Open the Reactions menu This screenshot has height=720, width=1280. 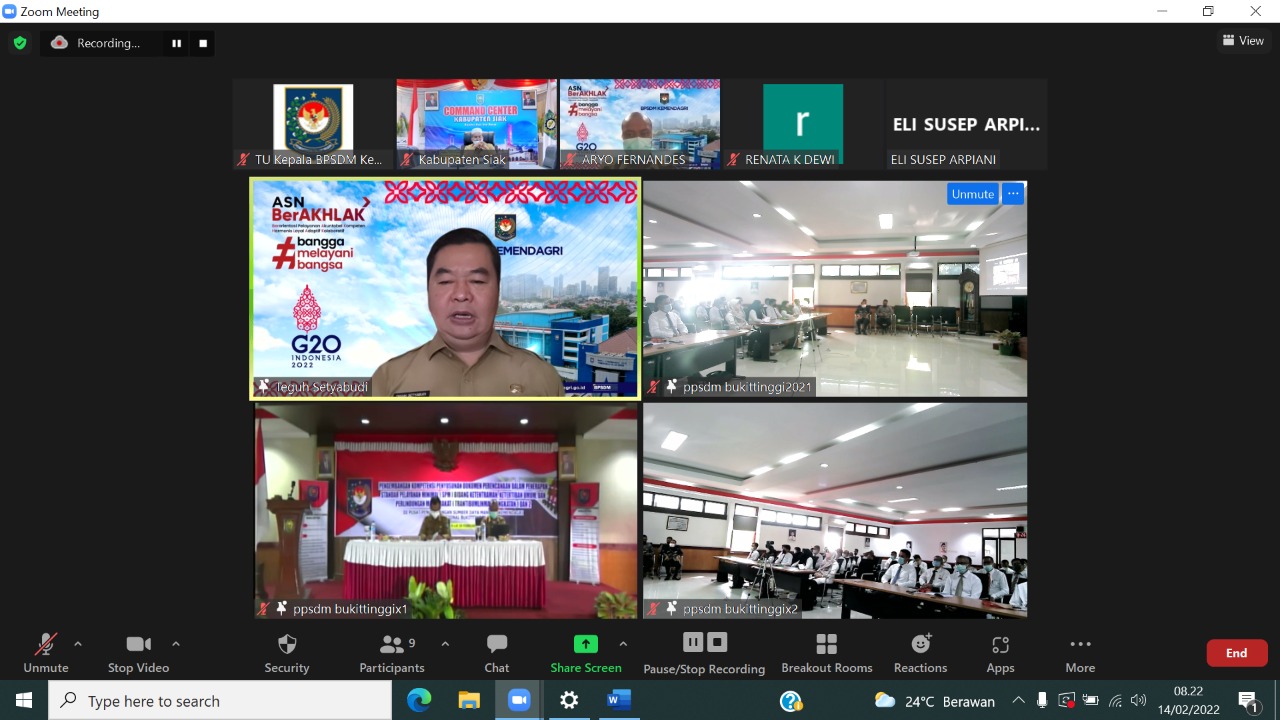pos(920,645)
